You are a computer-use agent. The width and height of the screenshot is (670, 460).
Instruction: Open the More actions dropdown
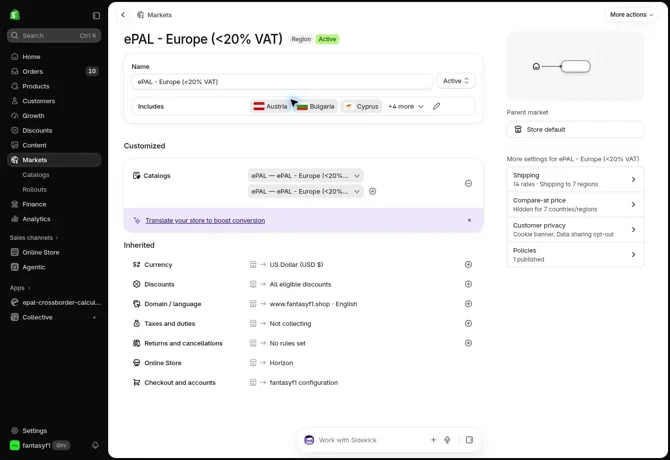pyautogui.click(x=631, y=15)
